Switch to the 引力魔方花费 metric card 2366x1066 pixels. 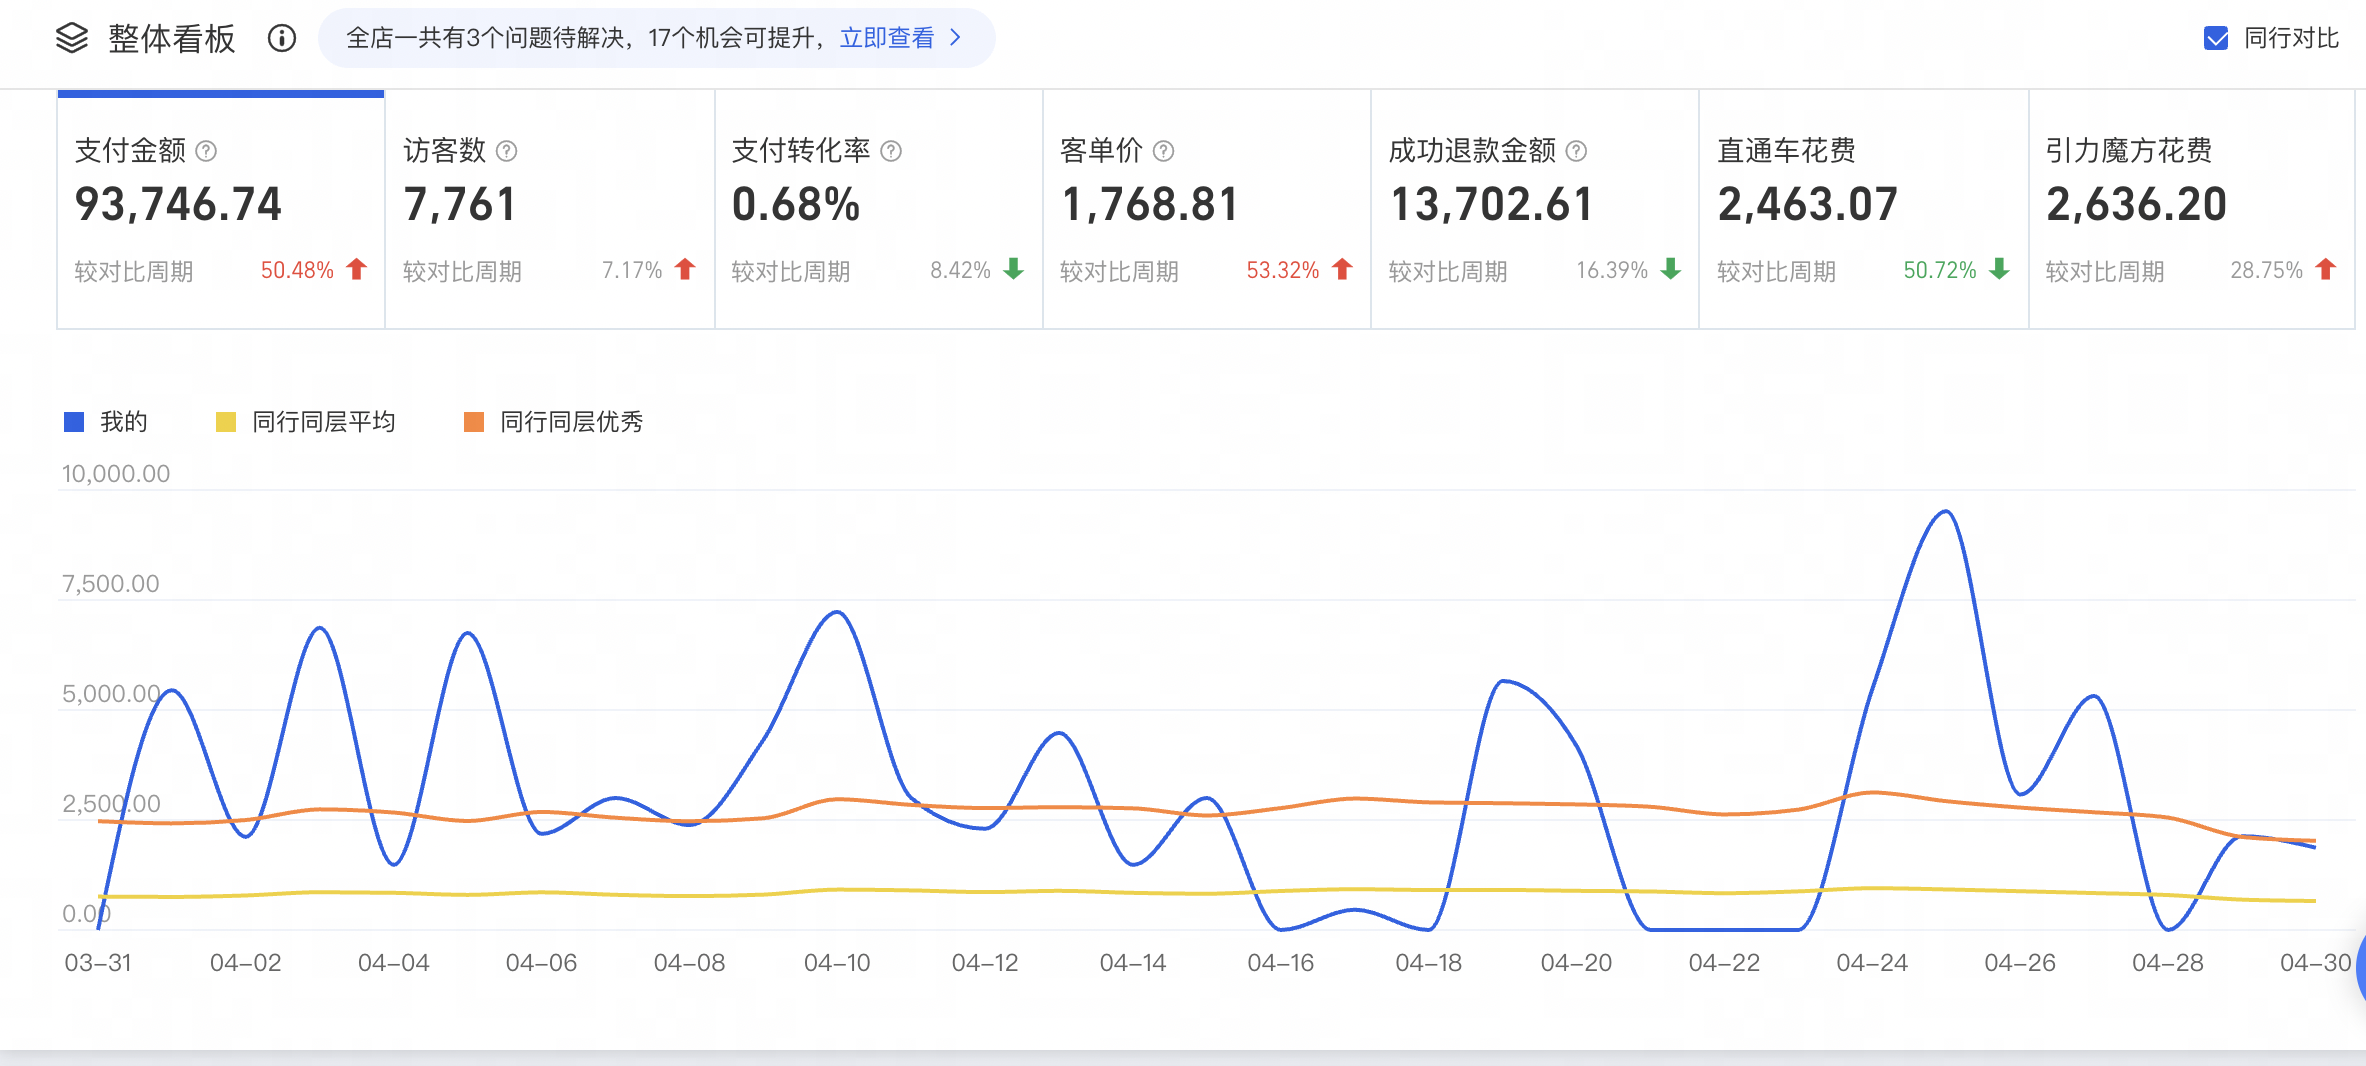click(x=2191, y=210)
